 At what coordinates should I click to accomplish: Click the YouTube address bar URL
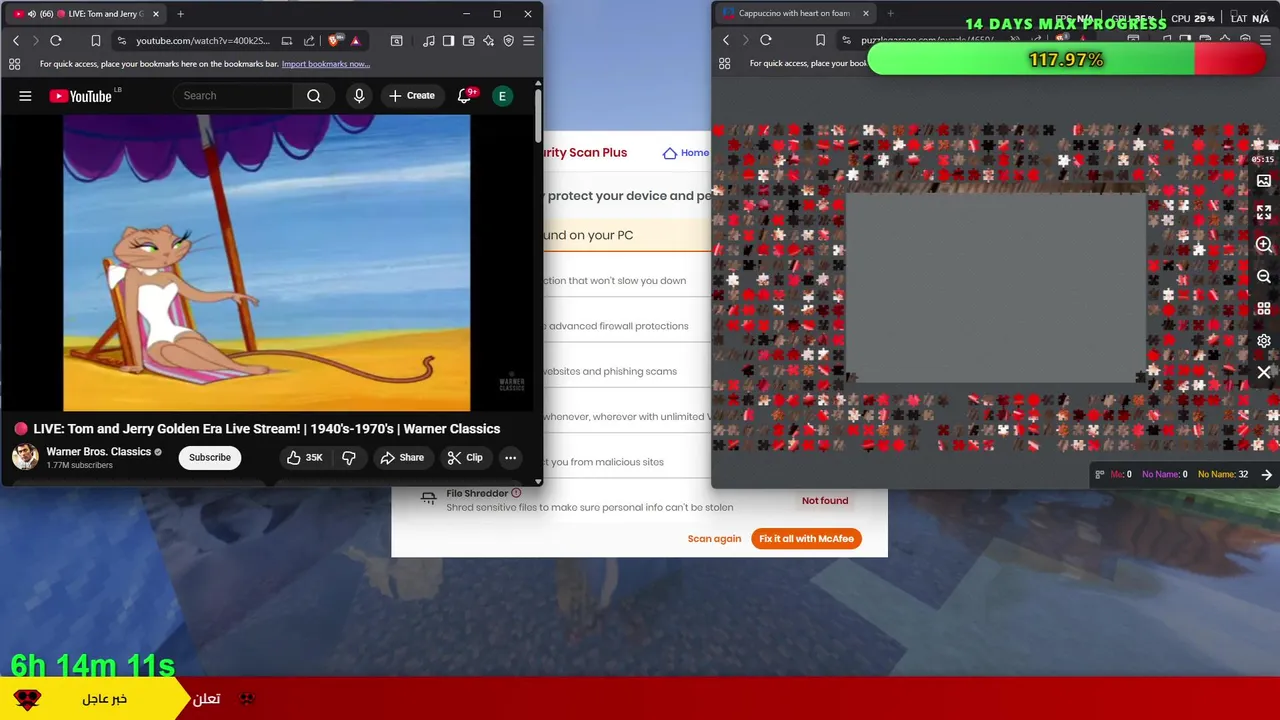click(203, 41)
